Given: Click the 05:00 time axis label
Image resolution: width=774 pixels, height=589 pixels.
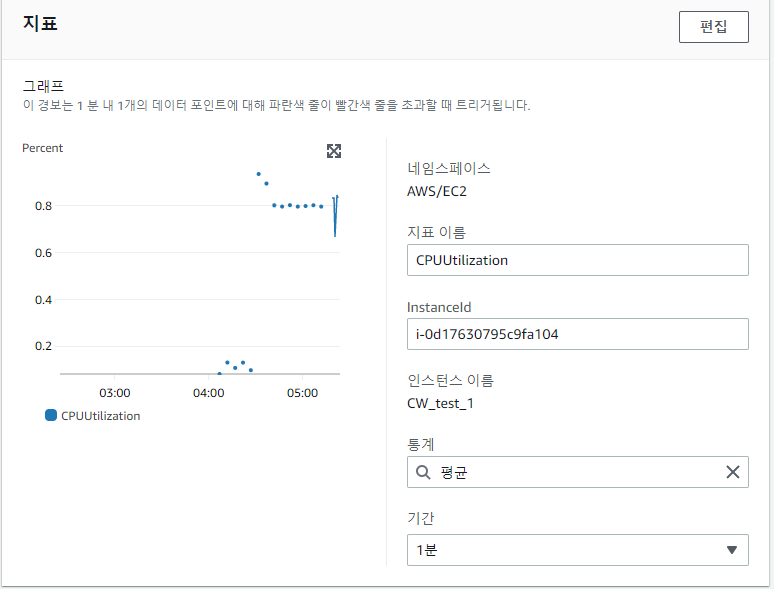Looking at the screenshot, I should (x=302, y=393).
